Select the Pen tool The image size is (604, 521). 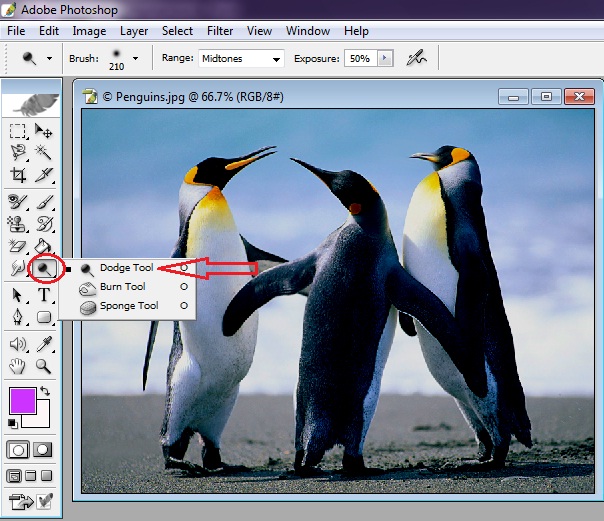click(17, 317)
